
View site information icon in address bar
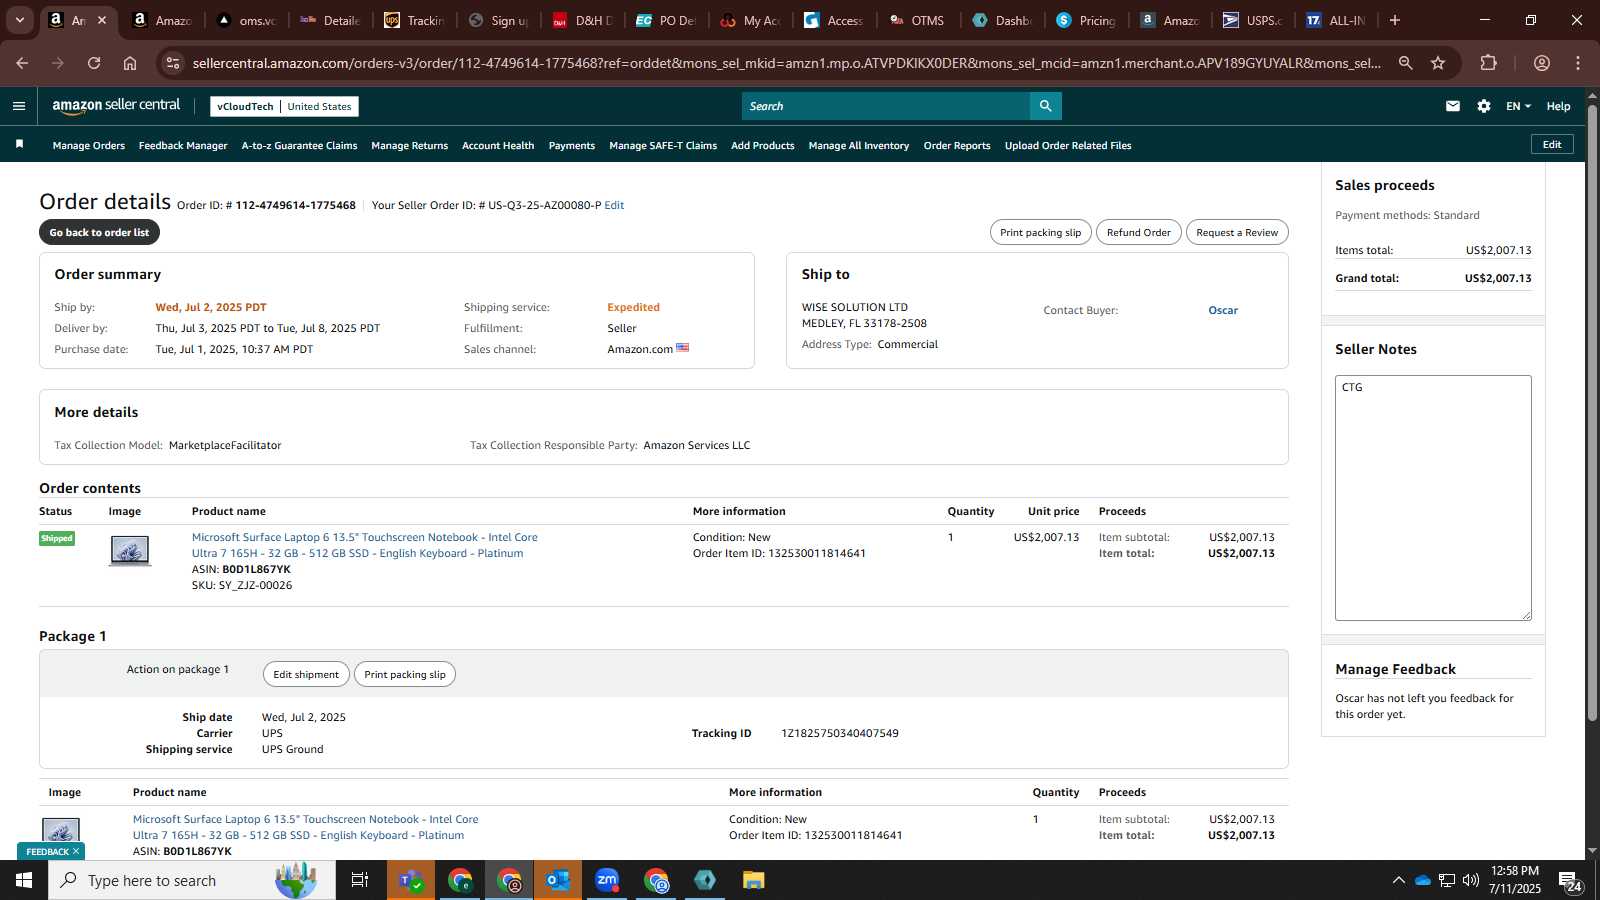(x=173, y=63)
